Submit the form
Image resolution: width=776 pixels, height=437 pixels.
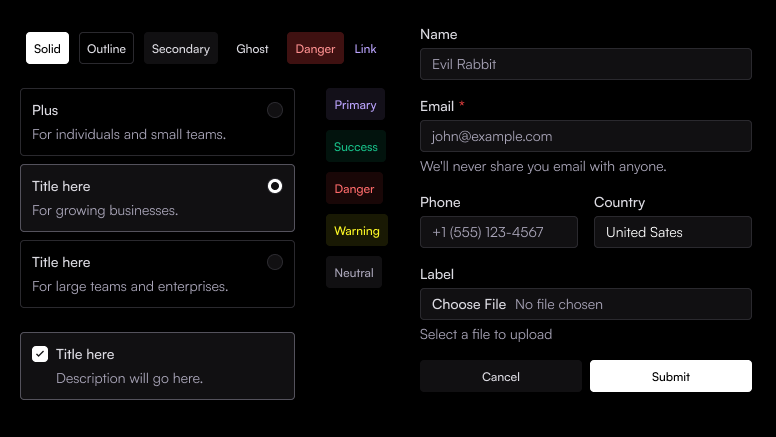point(671,376)
